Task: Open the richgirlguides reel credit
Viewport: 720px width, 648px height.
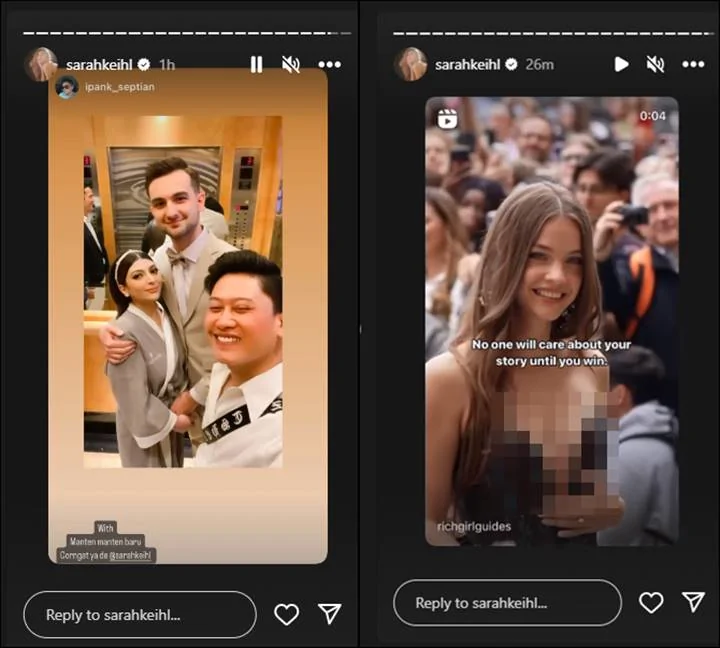Action: click(474, 526)
